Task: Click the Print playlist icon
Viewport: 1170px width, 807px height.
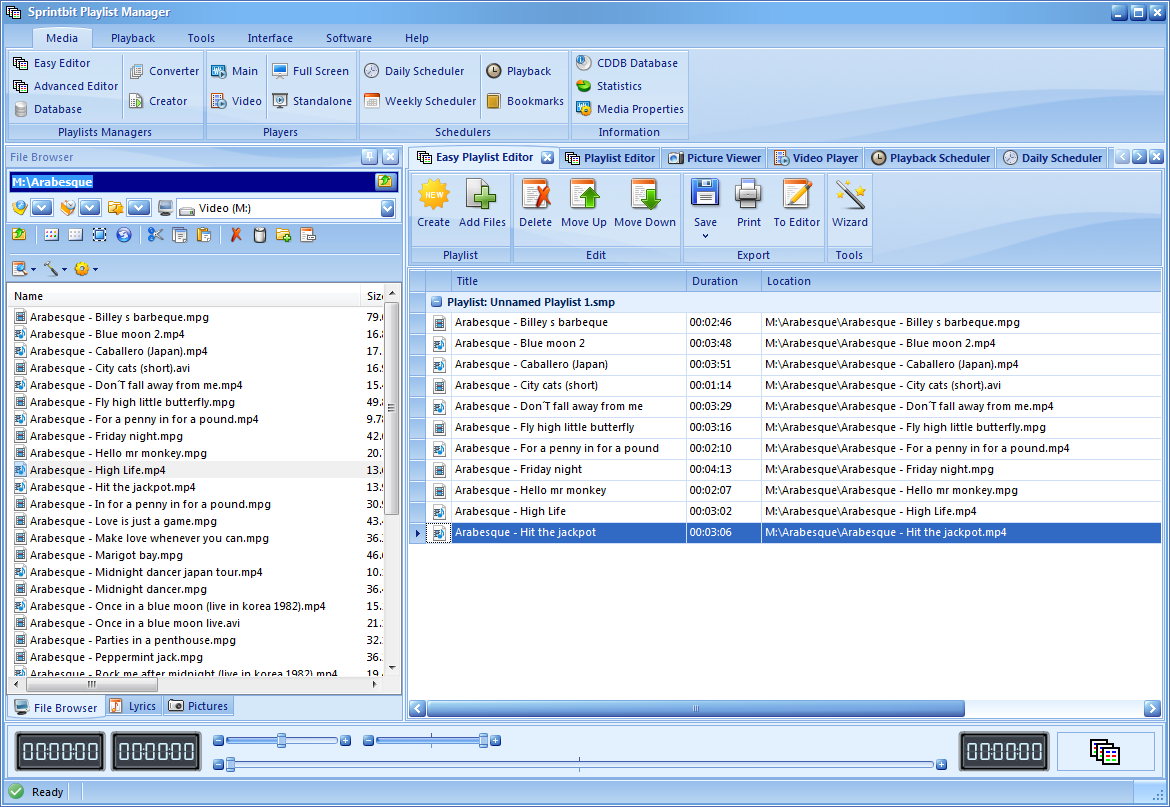Action: [x=748, y=195]
